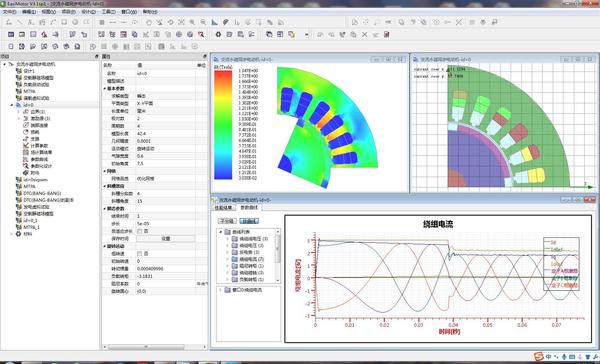The image size is (600, 364).
Task: Click the red X delete icon in toolbar
Action: pyautogui.click(x=365, y=34)
